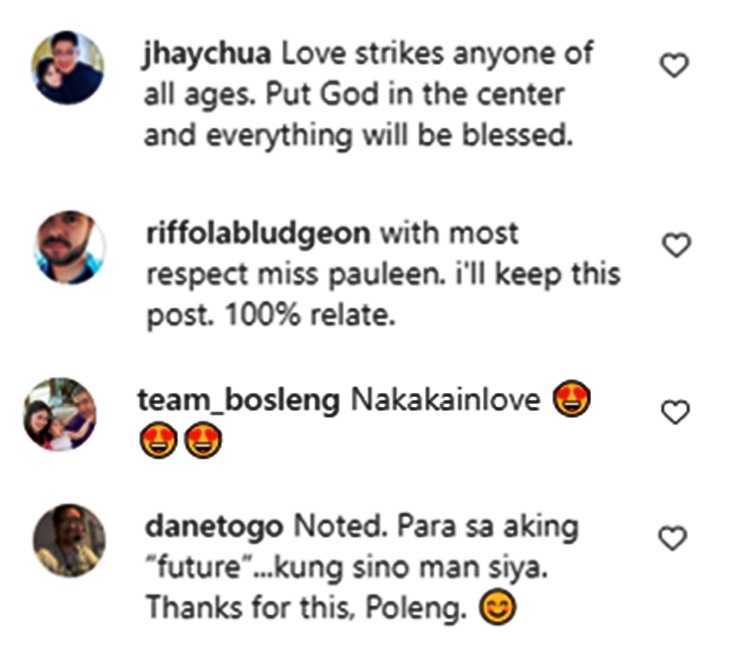Like team_bosleng's Nakakainlove comment

click(x=675, y=412)
